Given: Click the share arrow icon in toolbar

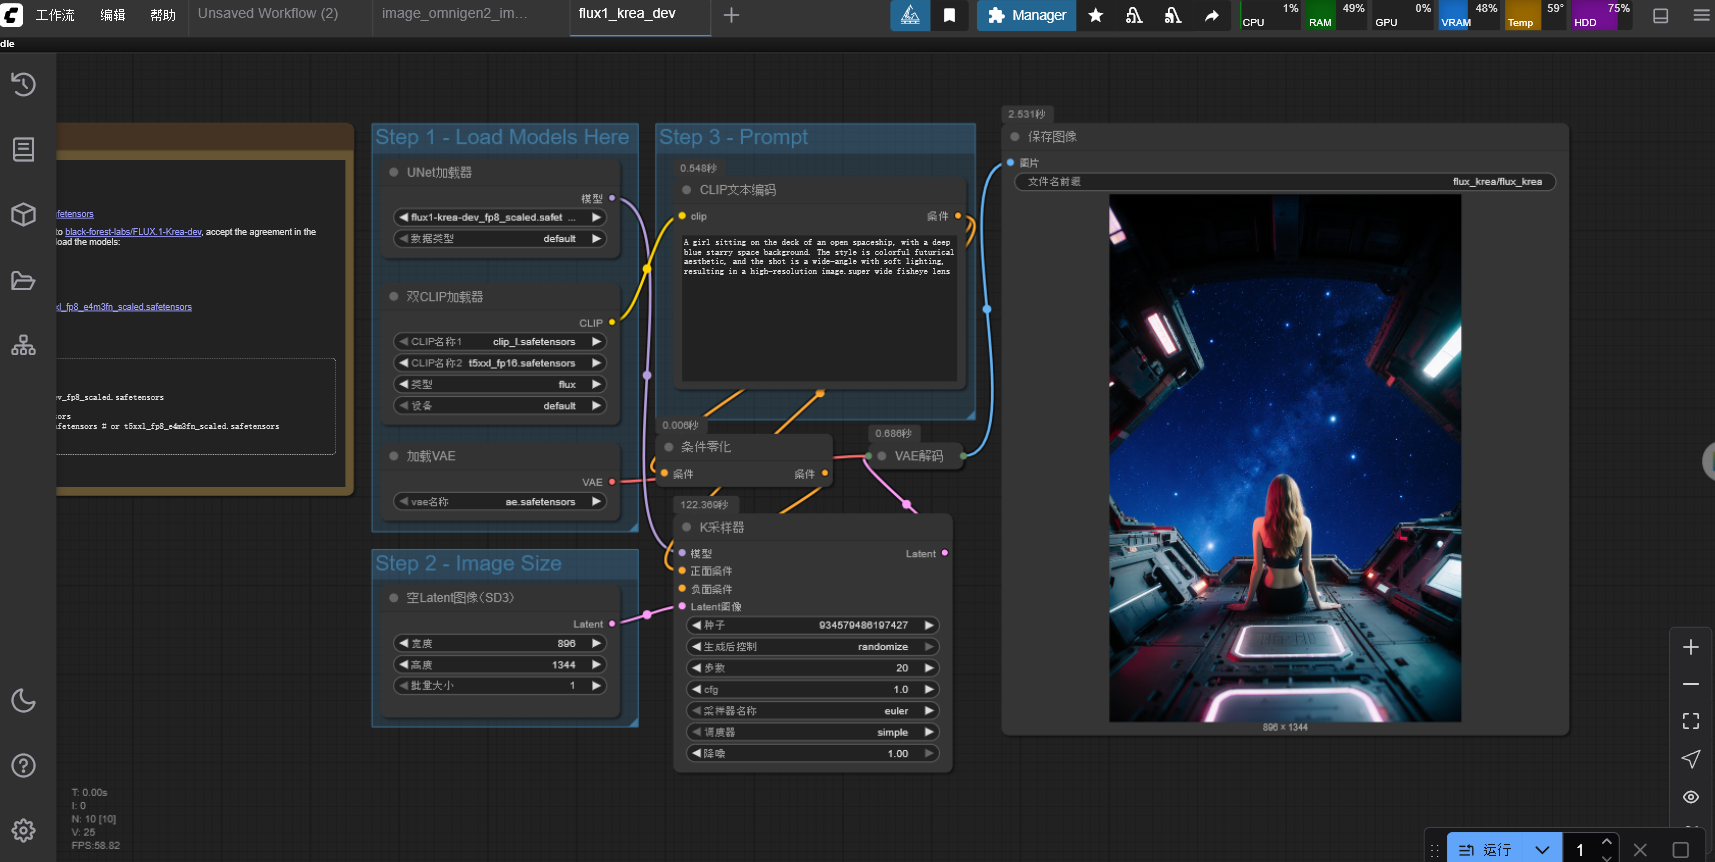Looking at the screenshot, I should coord(1211,15).
